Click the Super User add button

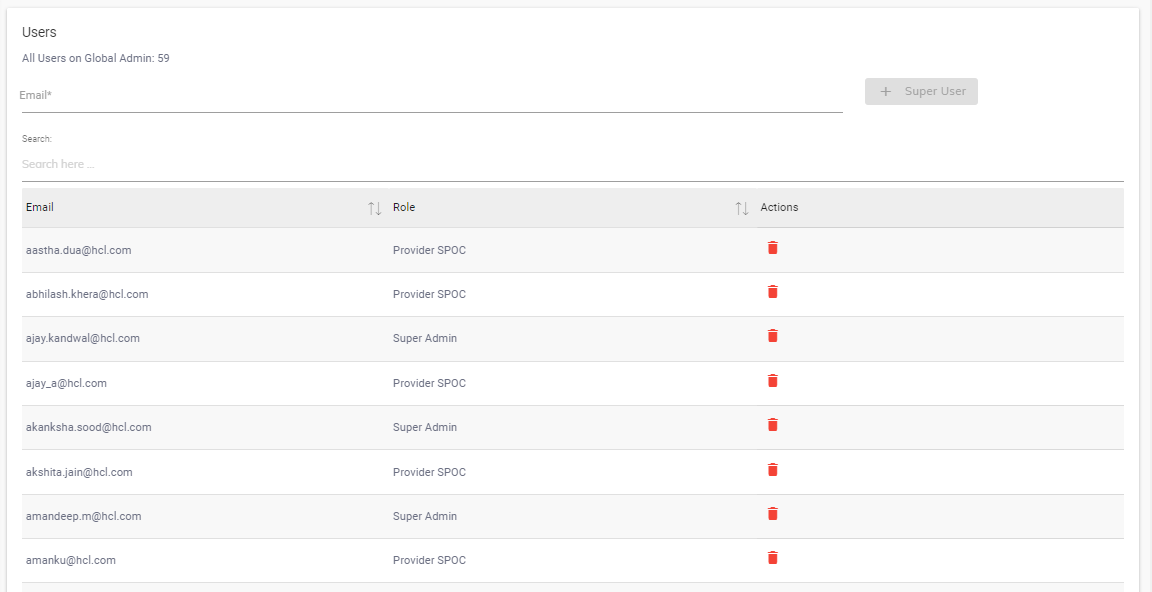[x=921, y=92]
